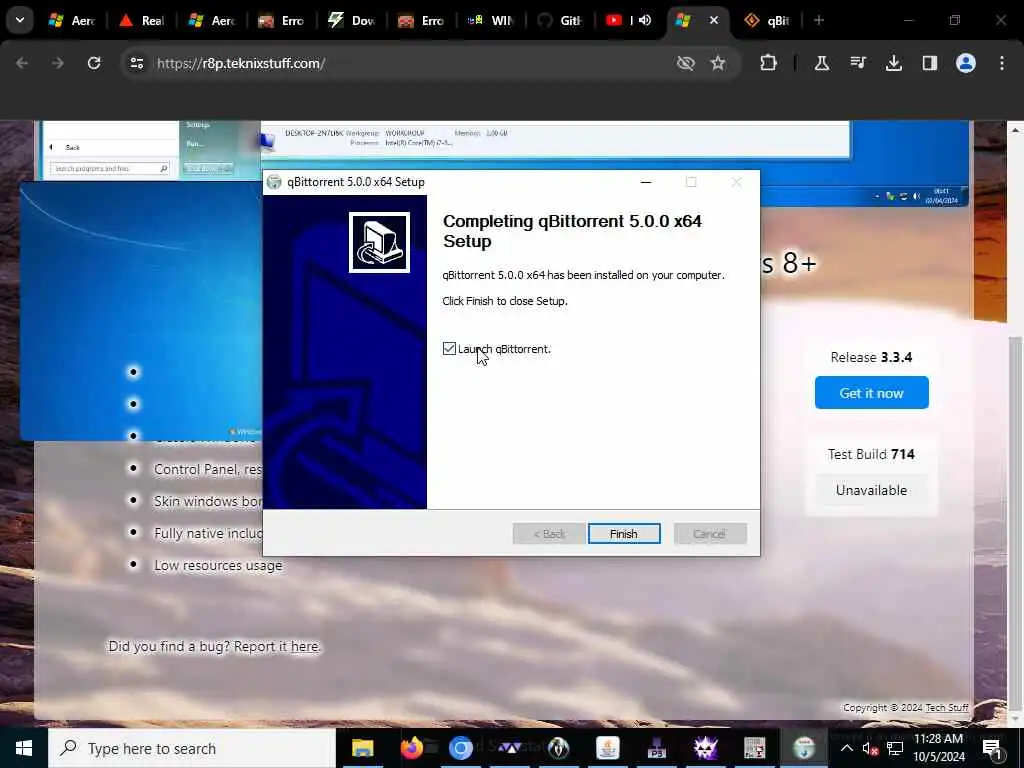Open the P3 app taskbar icon
This screenshot has width=1024, height=768.
coord(656,748)
